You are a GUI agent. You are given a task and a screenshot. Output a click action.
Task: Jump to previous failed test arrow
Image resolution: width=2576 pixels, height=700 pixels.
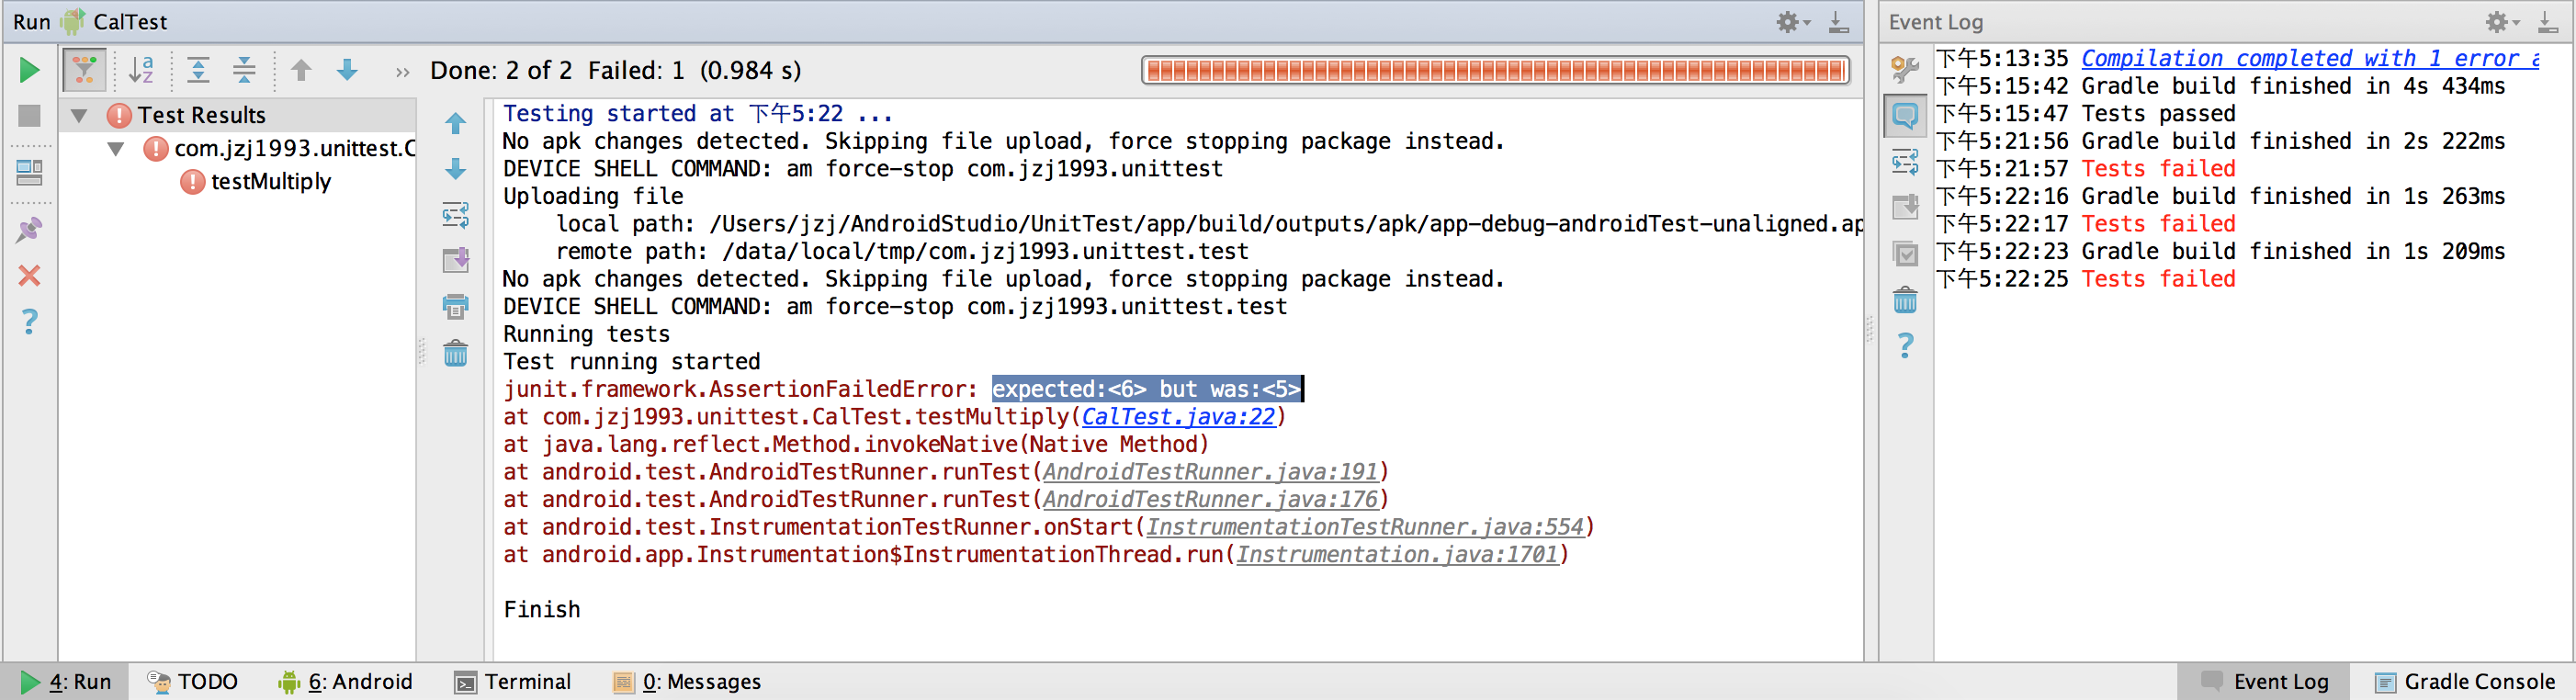tap(301, 70)
